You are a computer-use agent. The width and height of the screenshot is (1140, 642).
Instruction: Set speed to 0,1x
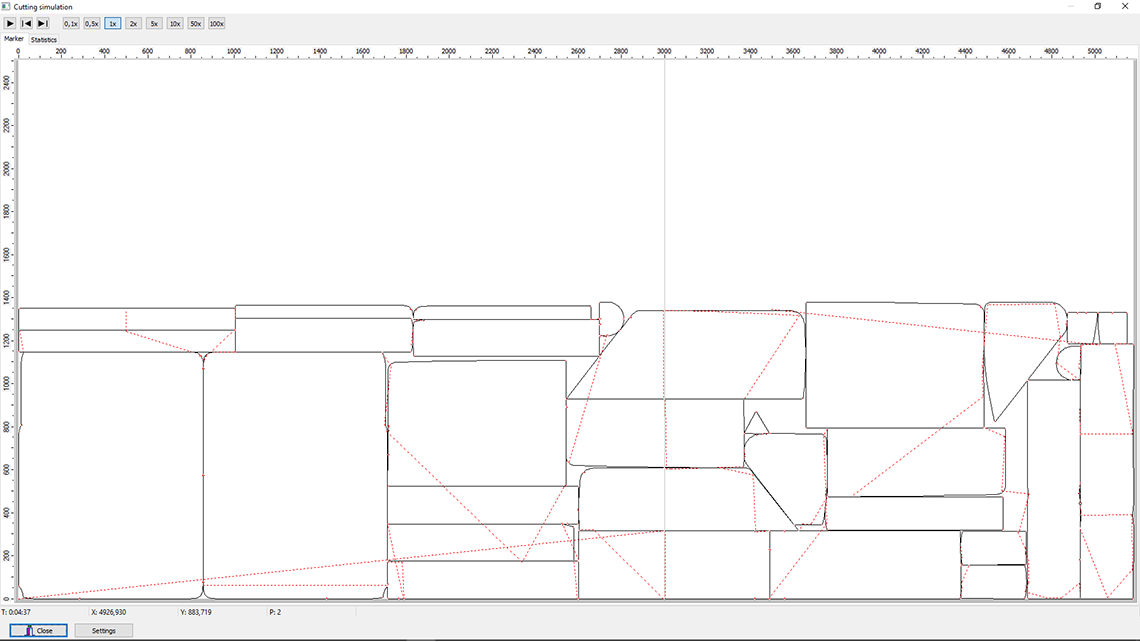(71, 23)
